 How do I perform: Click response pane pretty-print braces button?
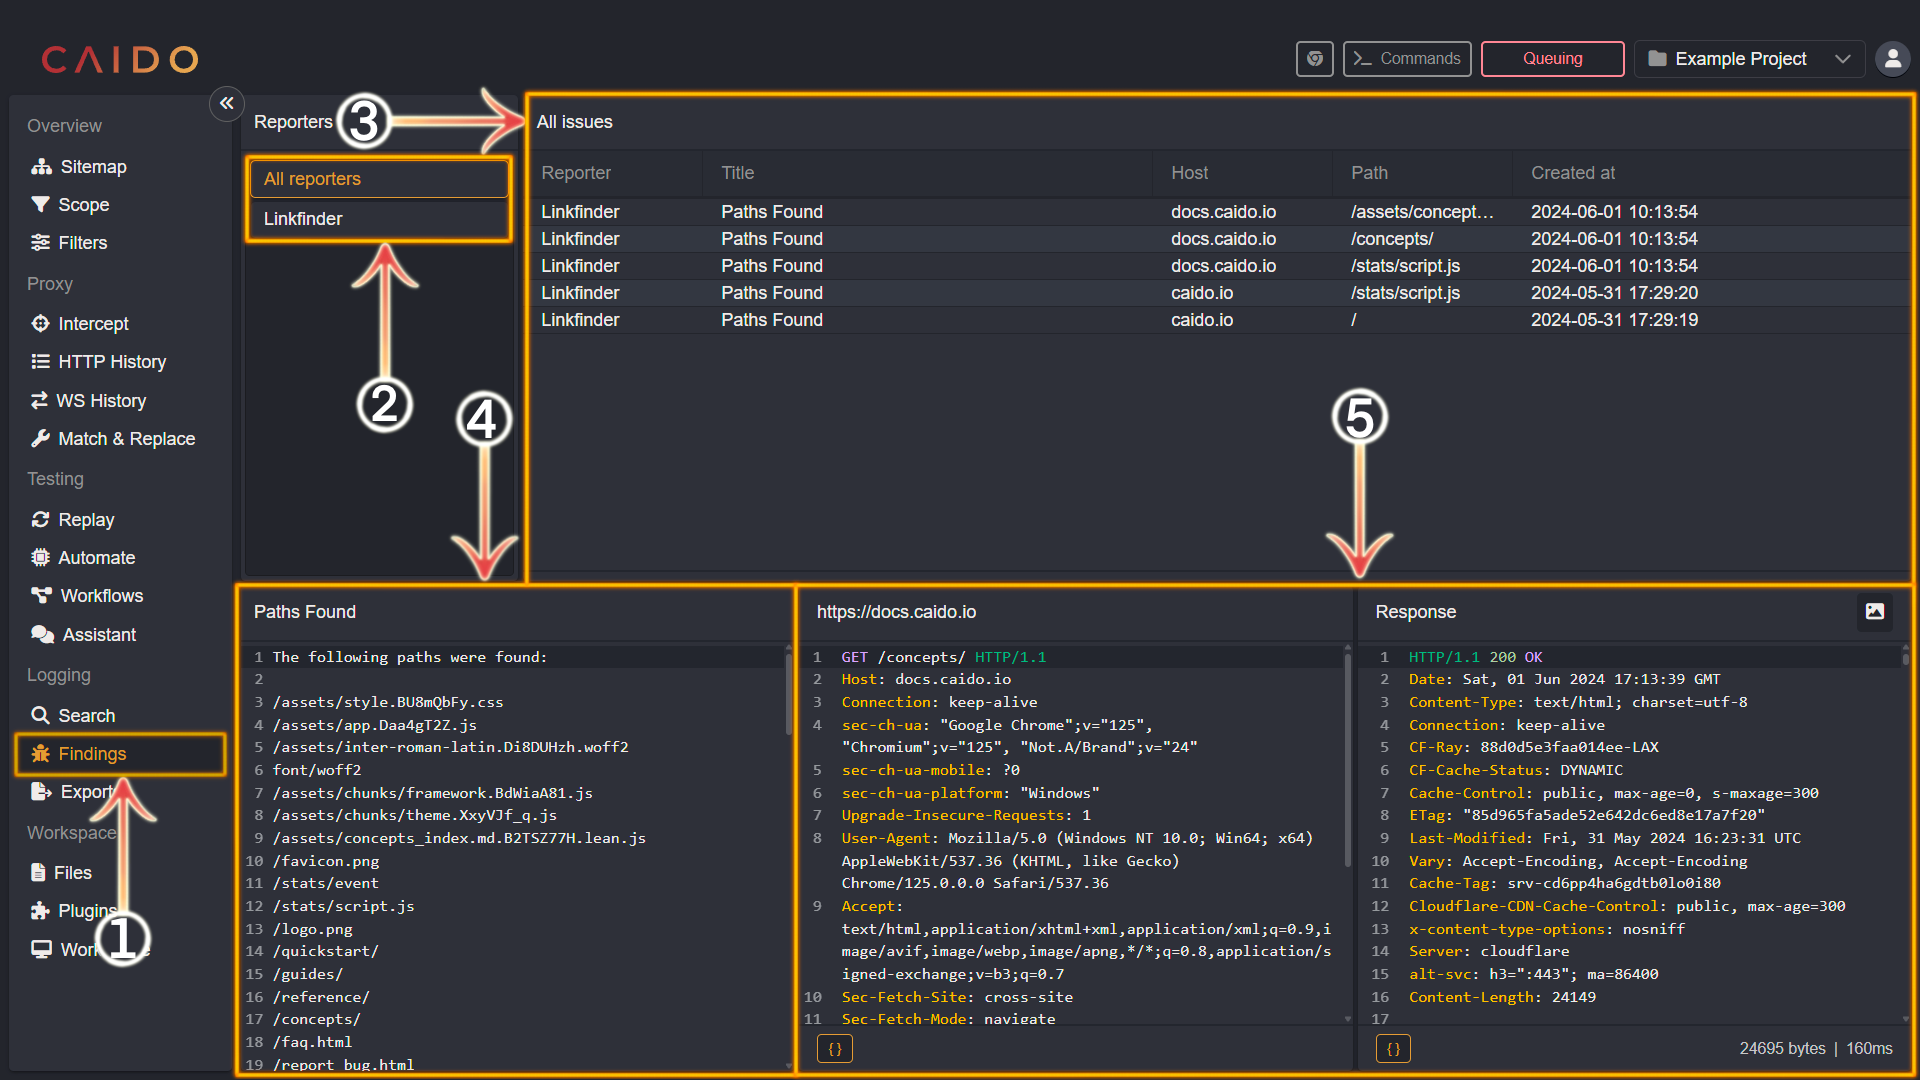(1393, 1049)
